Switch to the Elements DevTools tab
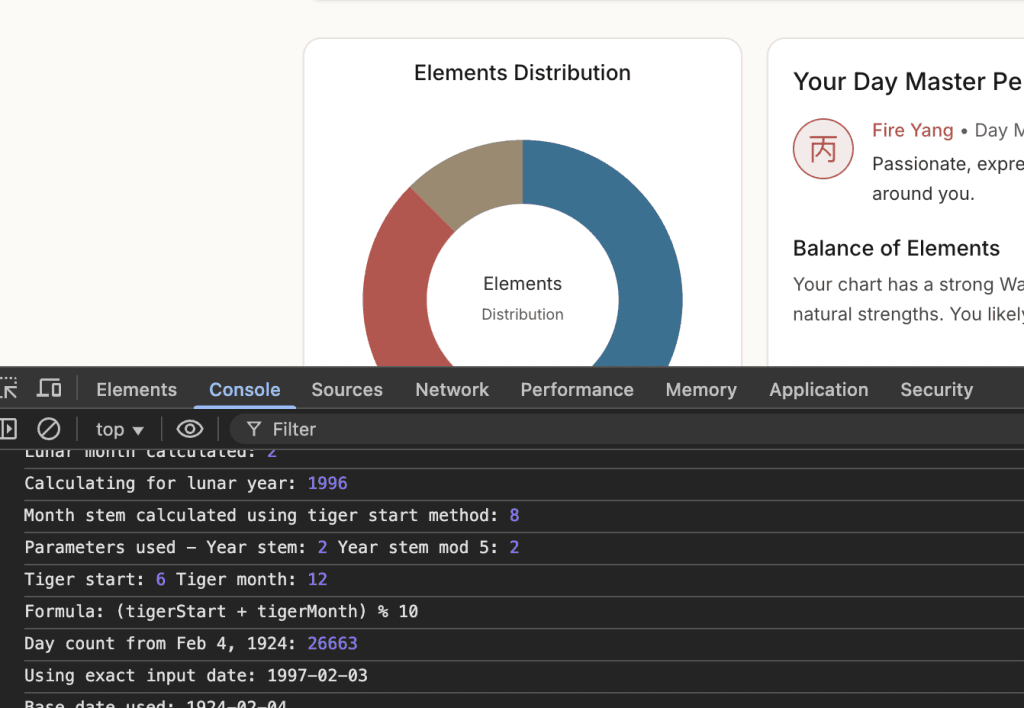This screenshot has width=1024, height=708. tap(136, 389)
